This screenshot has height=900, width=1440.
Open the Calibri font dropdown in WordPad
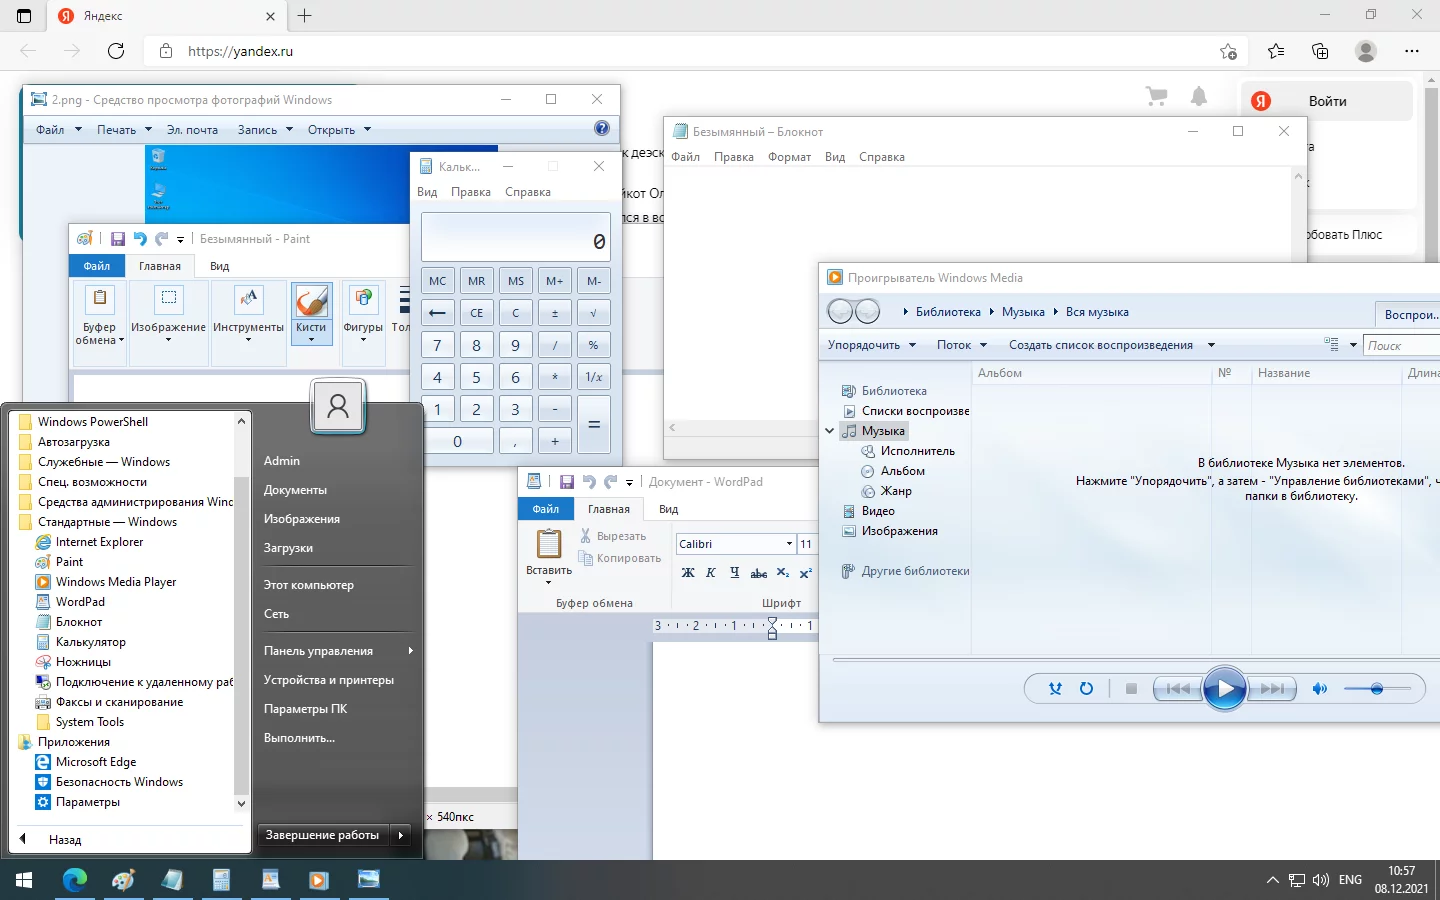tap(789, 544)
